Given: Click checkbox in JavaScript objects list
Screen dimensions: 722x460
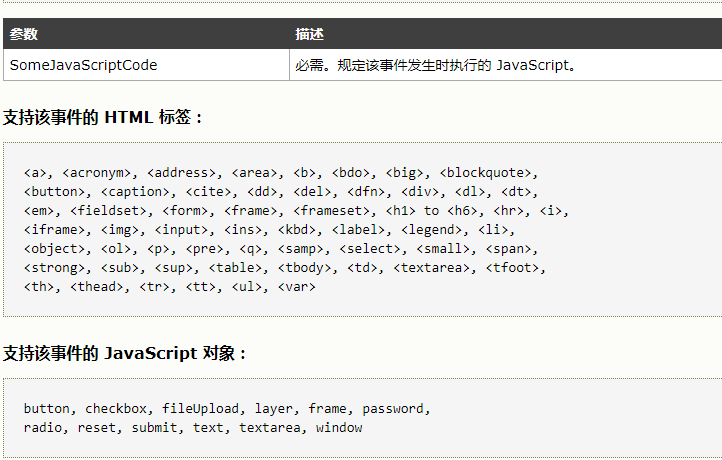Looking at the screenshot, I should pos(115,408).
